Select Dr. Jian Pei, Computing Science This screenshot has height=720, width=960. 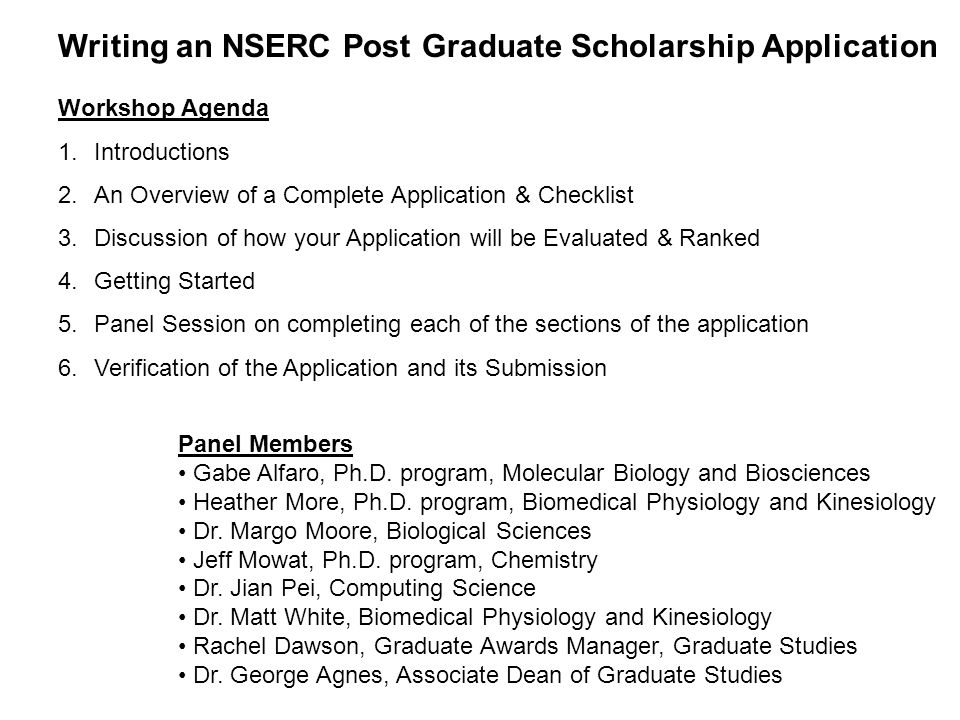tap(357, 588)
